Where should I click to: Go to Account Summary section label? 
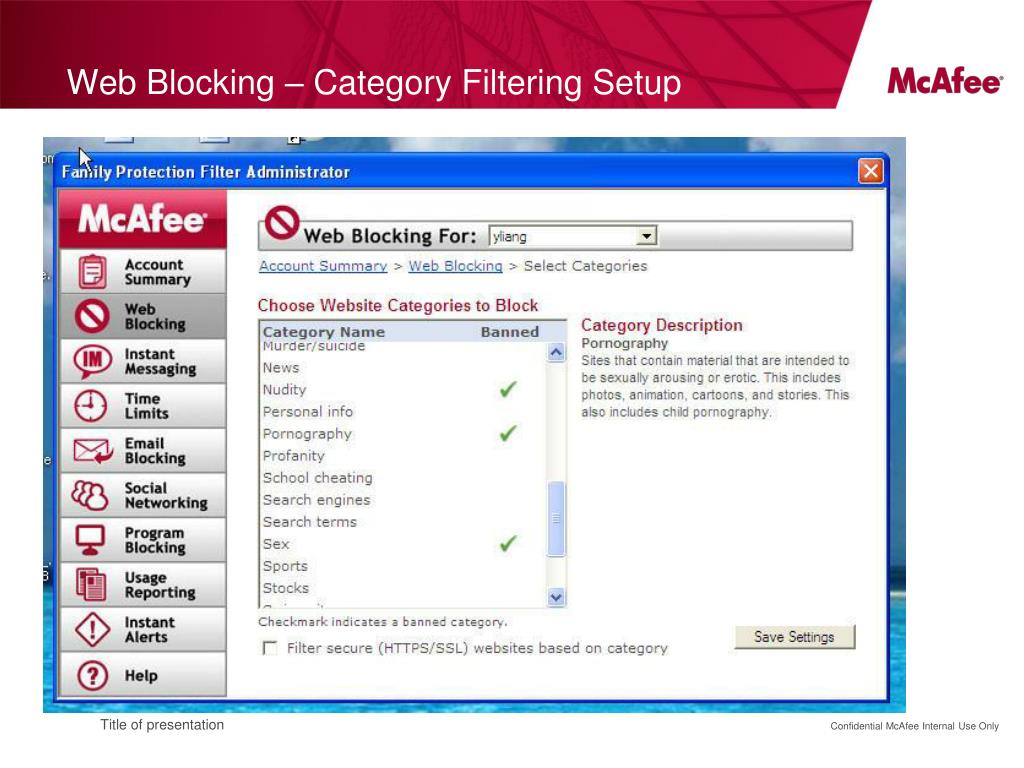(157, 272)
